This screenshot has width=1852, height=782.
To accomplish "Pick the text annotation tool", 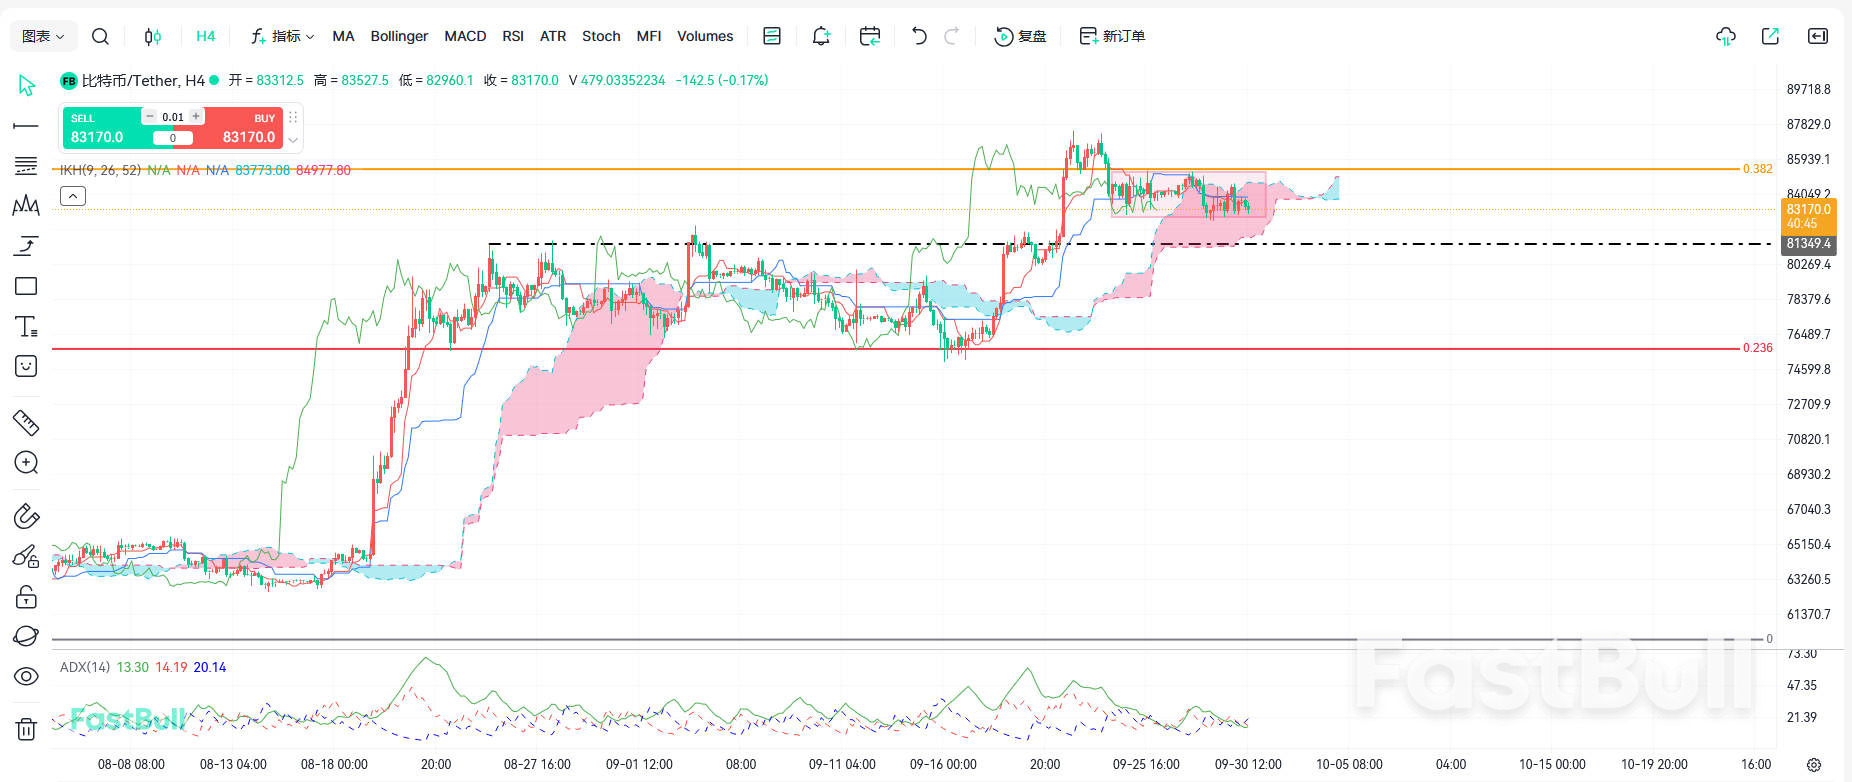I will pyautogui.click(x=26, y=326).
